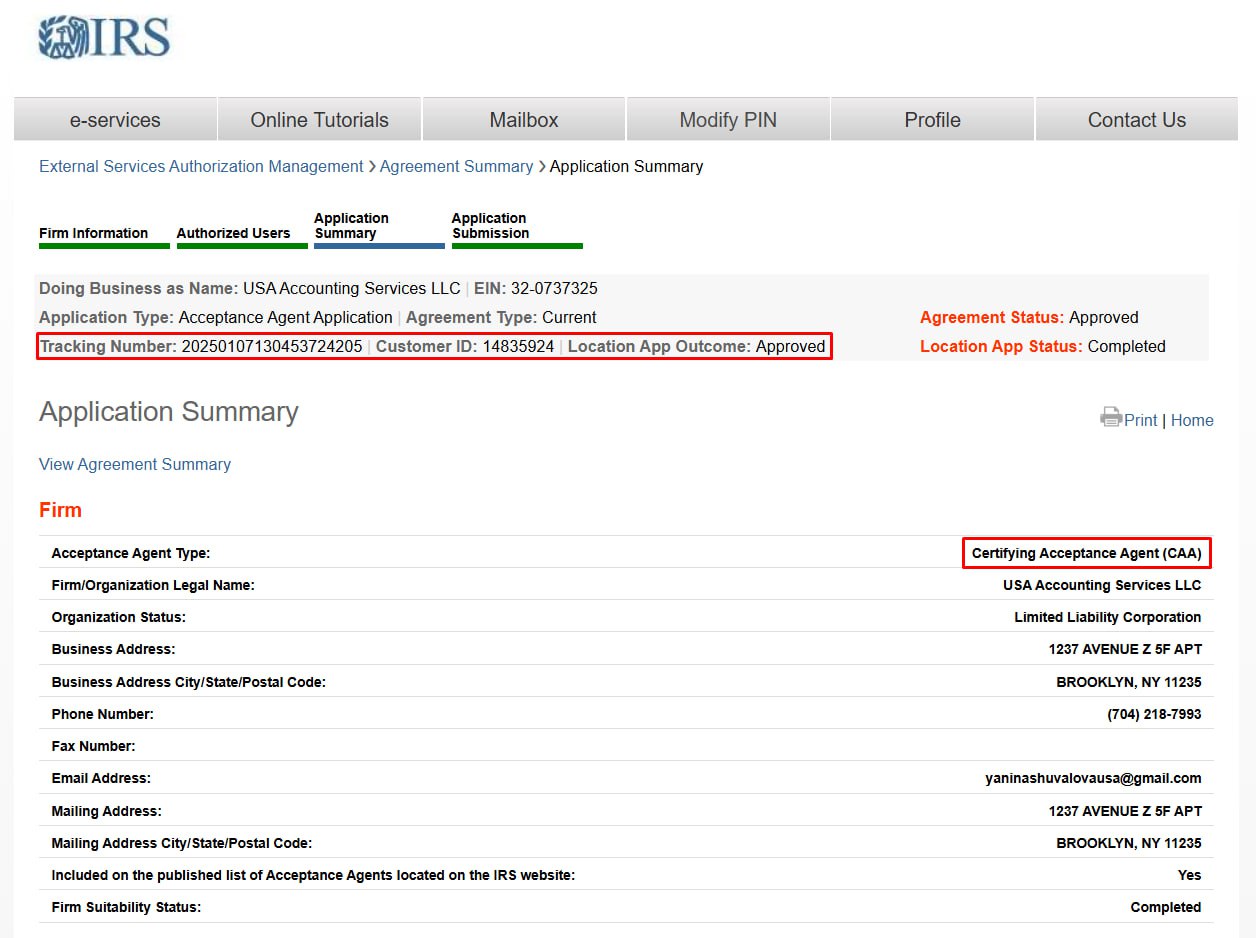Open the View Agreement Summary link

tap(135, 464)
